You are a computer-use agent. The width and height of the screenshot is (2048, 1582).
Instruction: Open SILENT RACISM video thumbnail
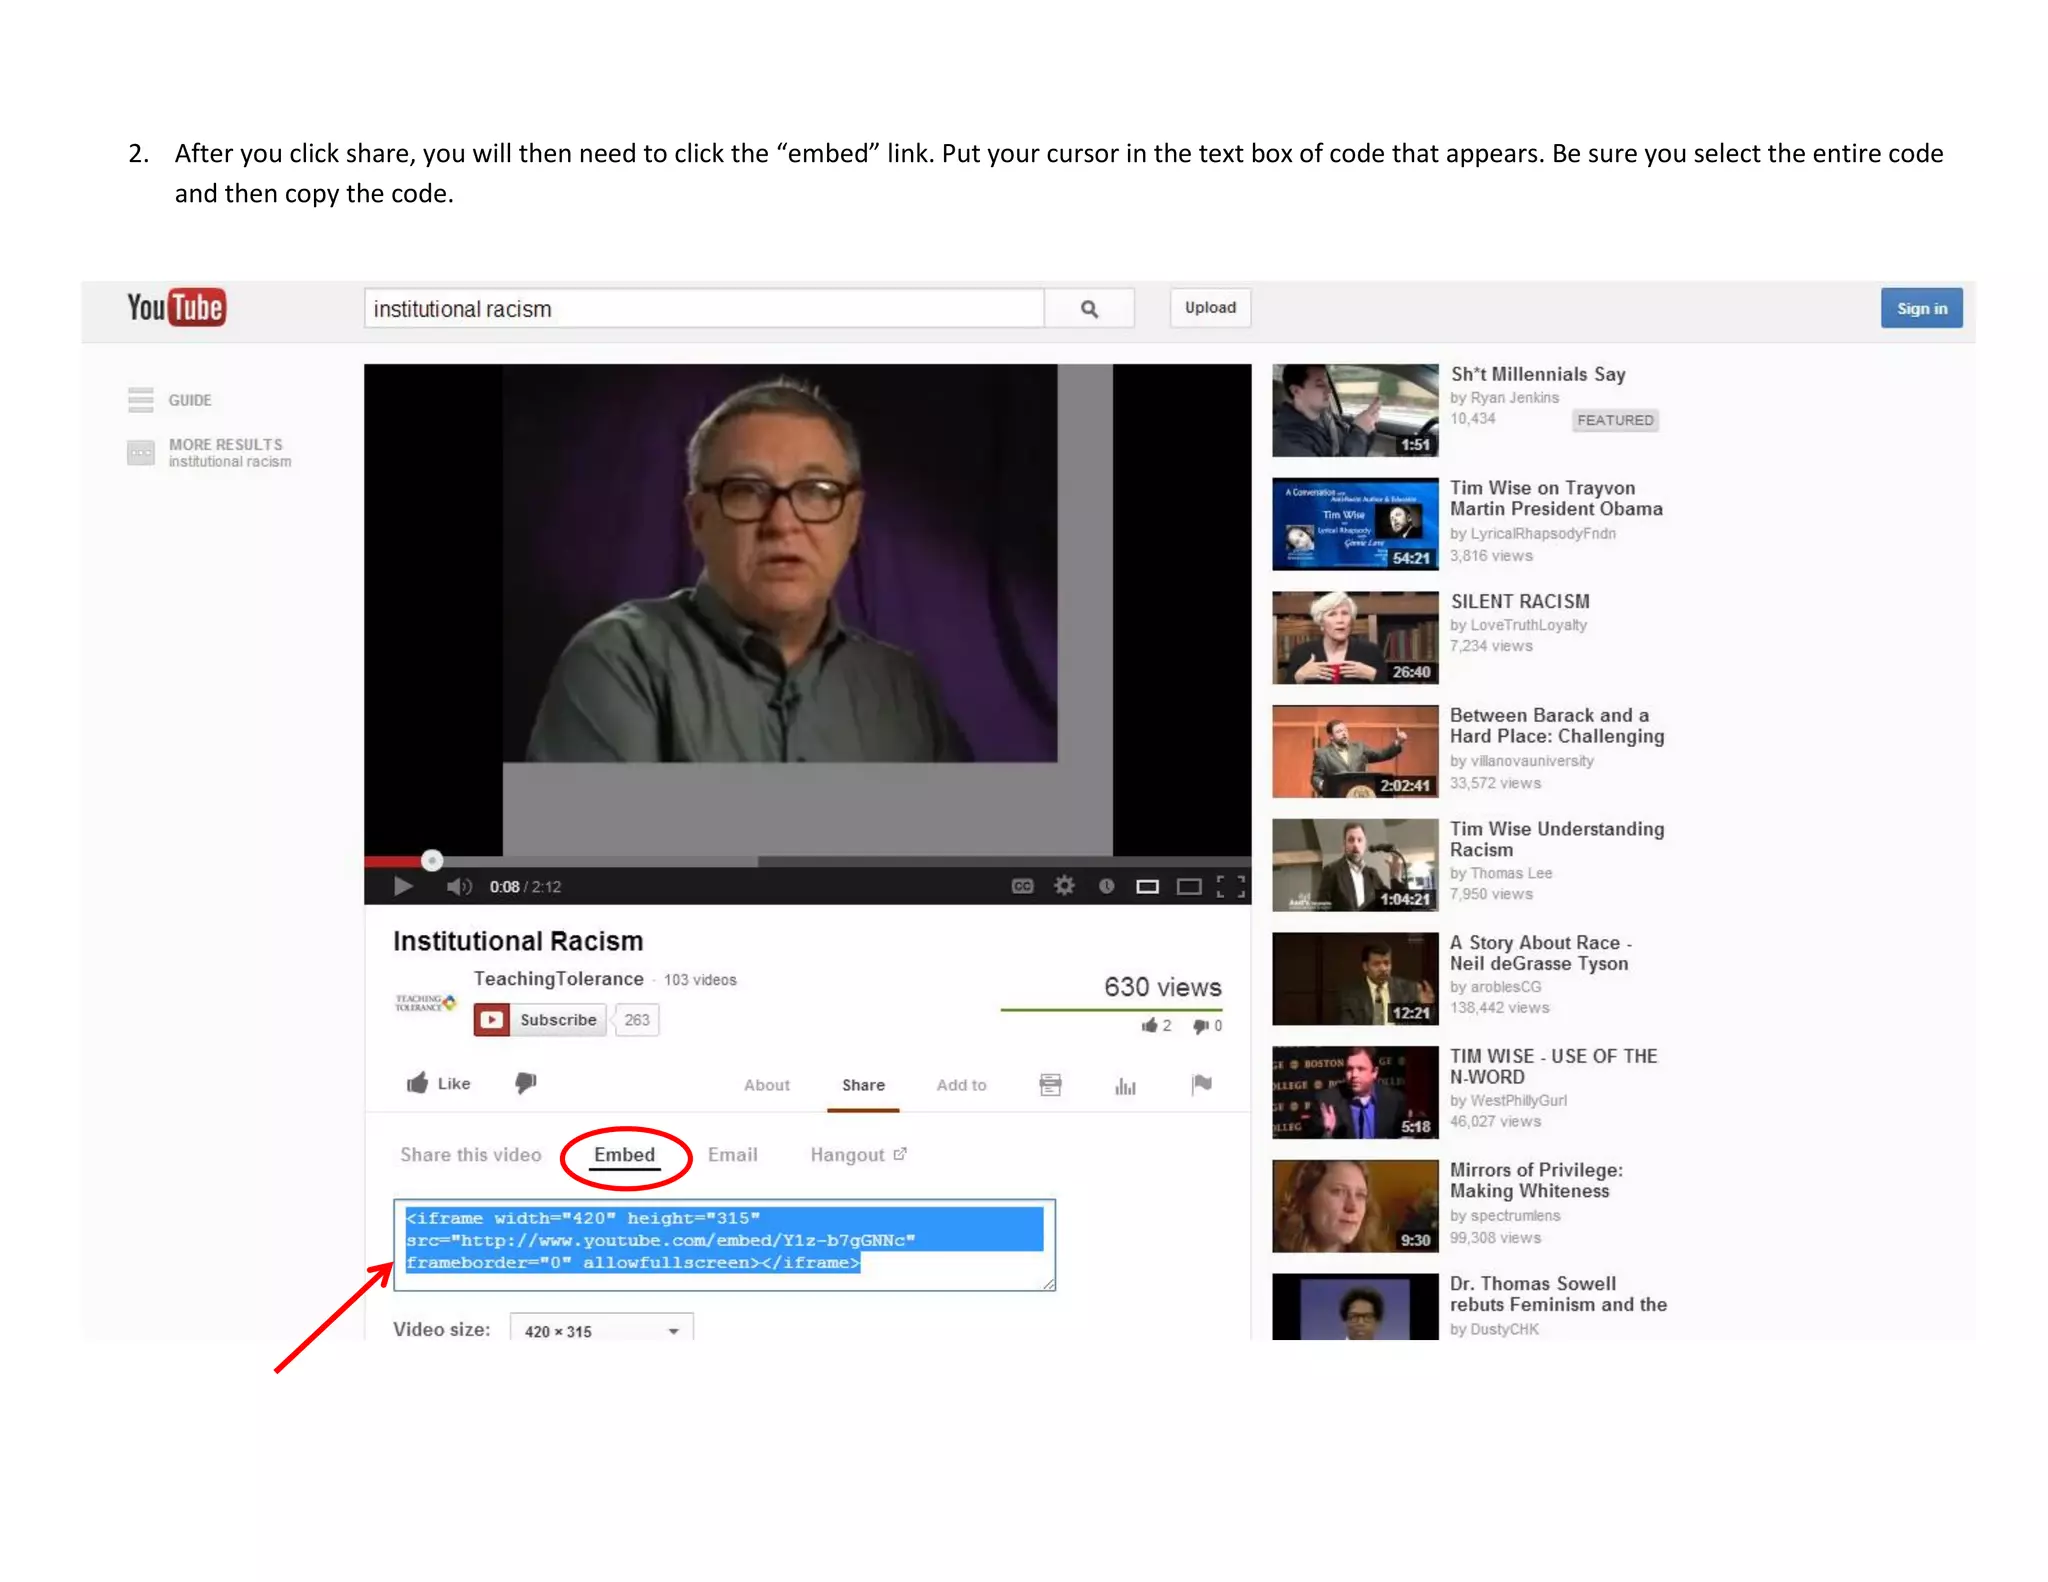[x=1355, y=637]
